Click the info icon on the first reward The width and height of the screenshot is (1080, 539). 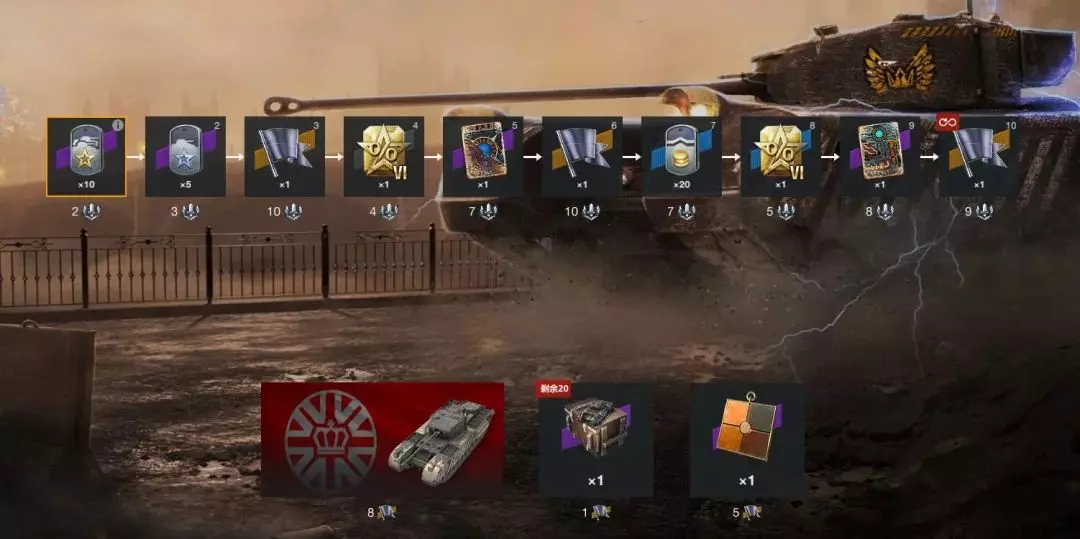[x=118, y=125]
